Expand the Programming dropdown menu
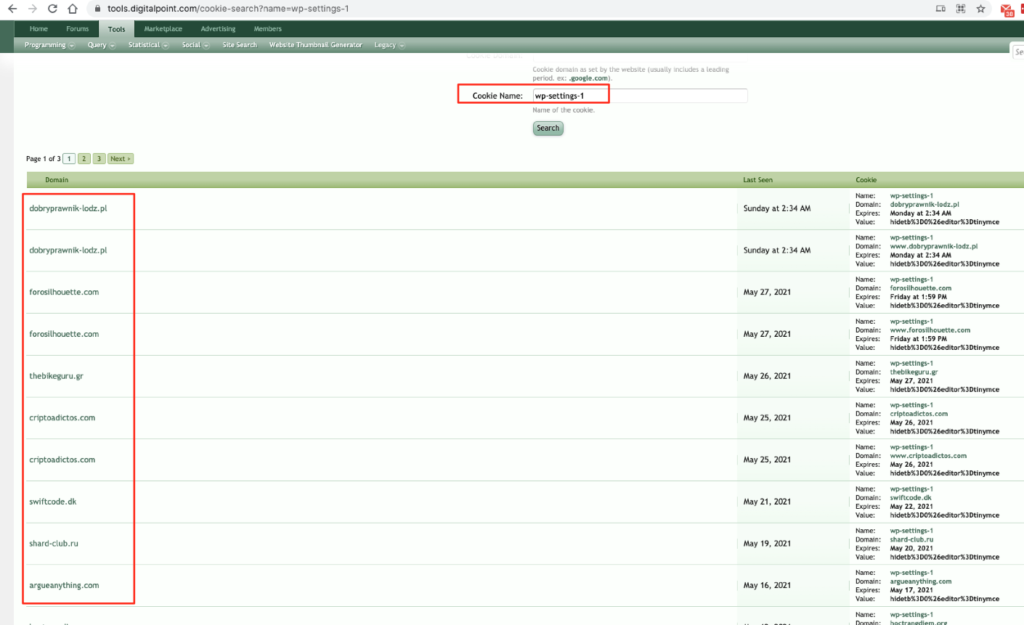The image size is (1024, 625). click(49, 45)
